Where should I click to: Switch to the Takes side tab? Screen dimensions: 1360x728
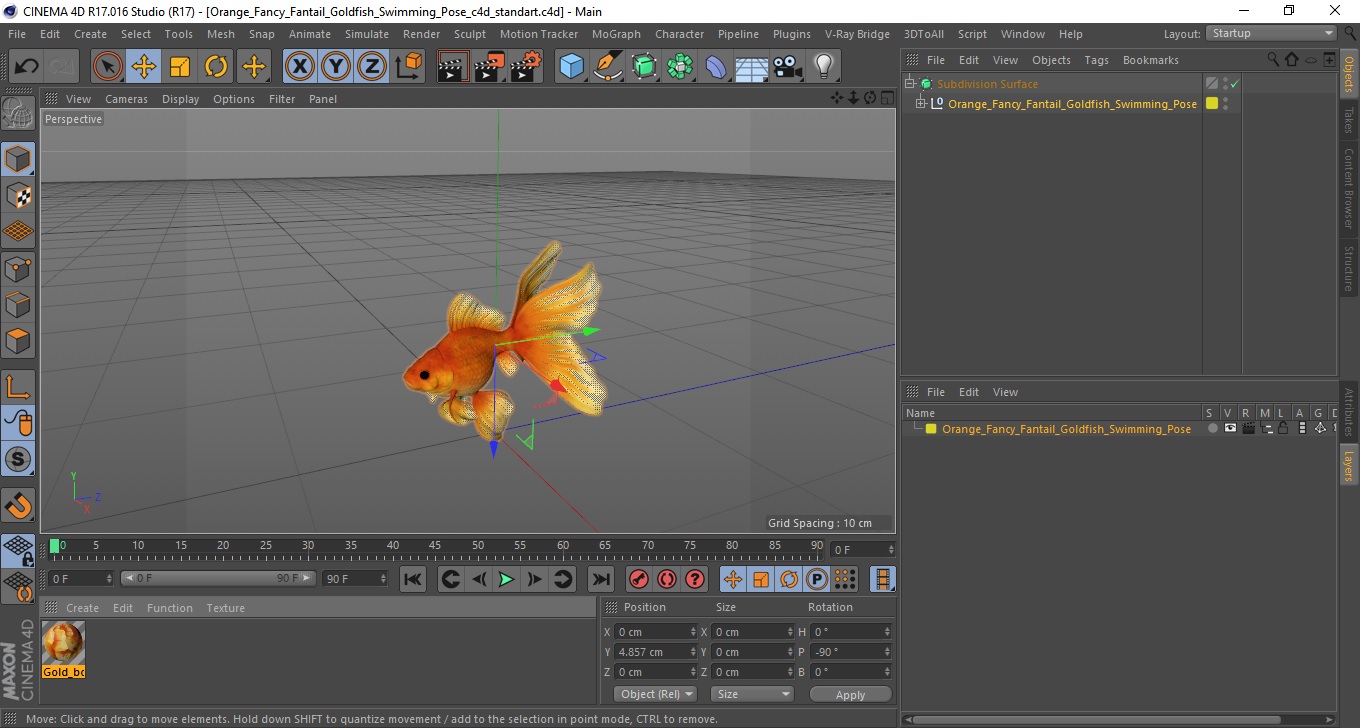pos(1348,120)
